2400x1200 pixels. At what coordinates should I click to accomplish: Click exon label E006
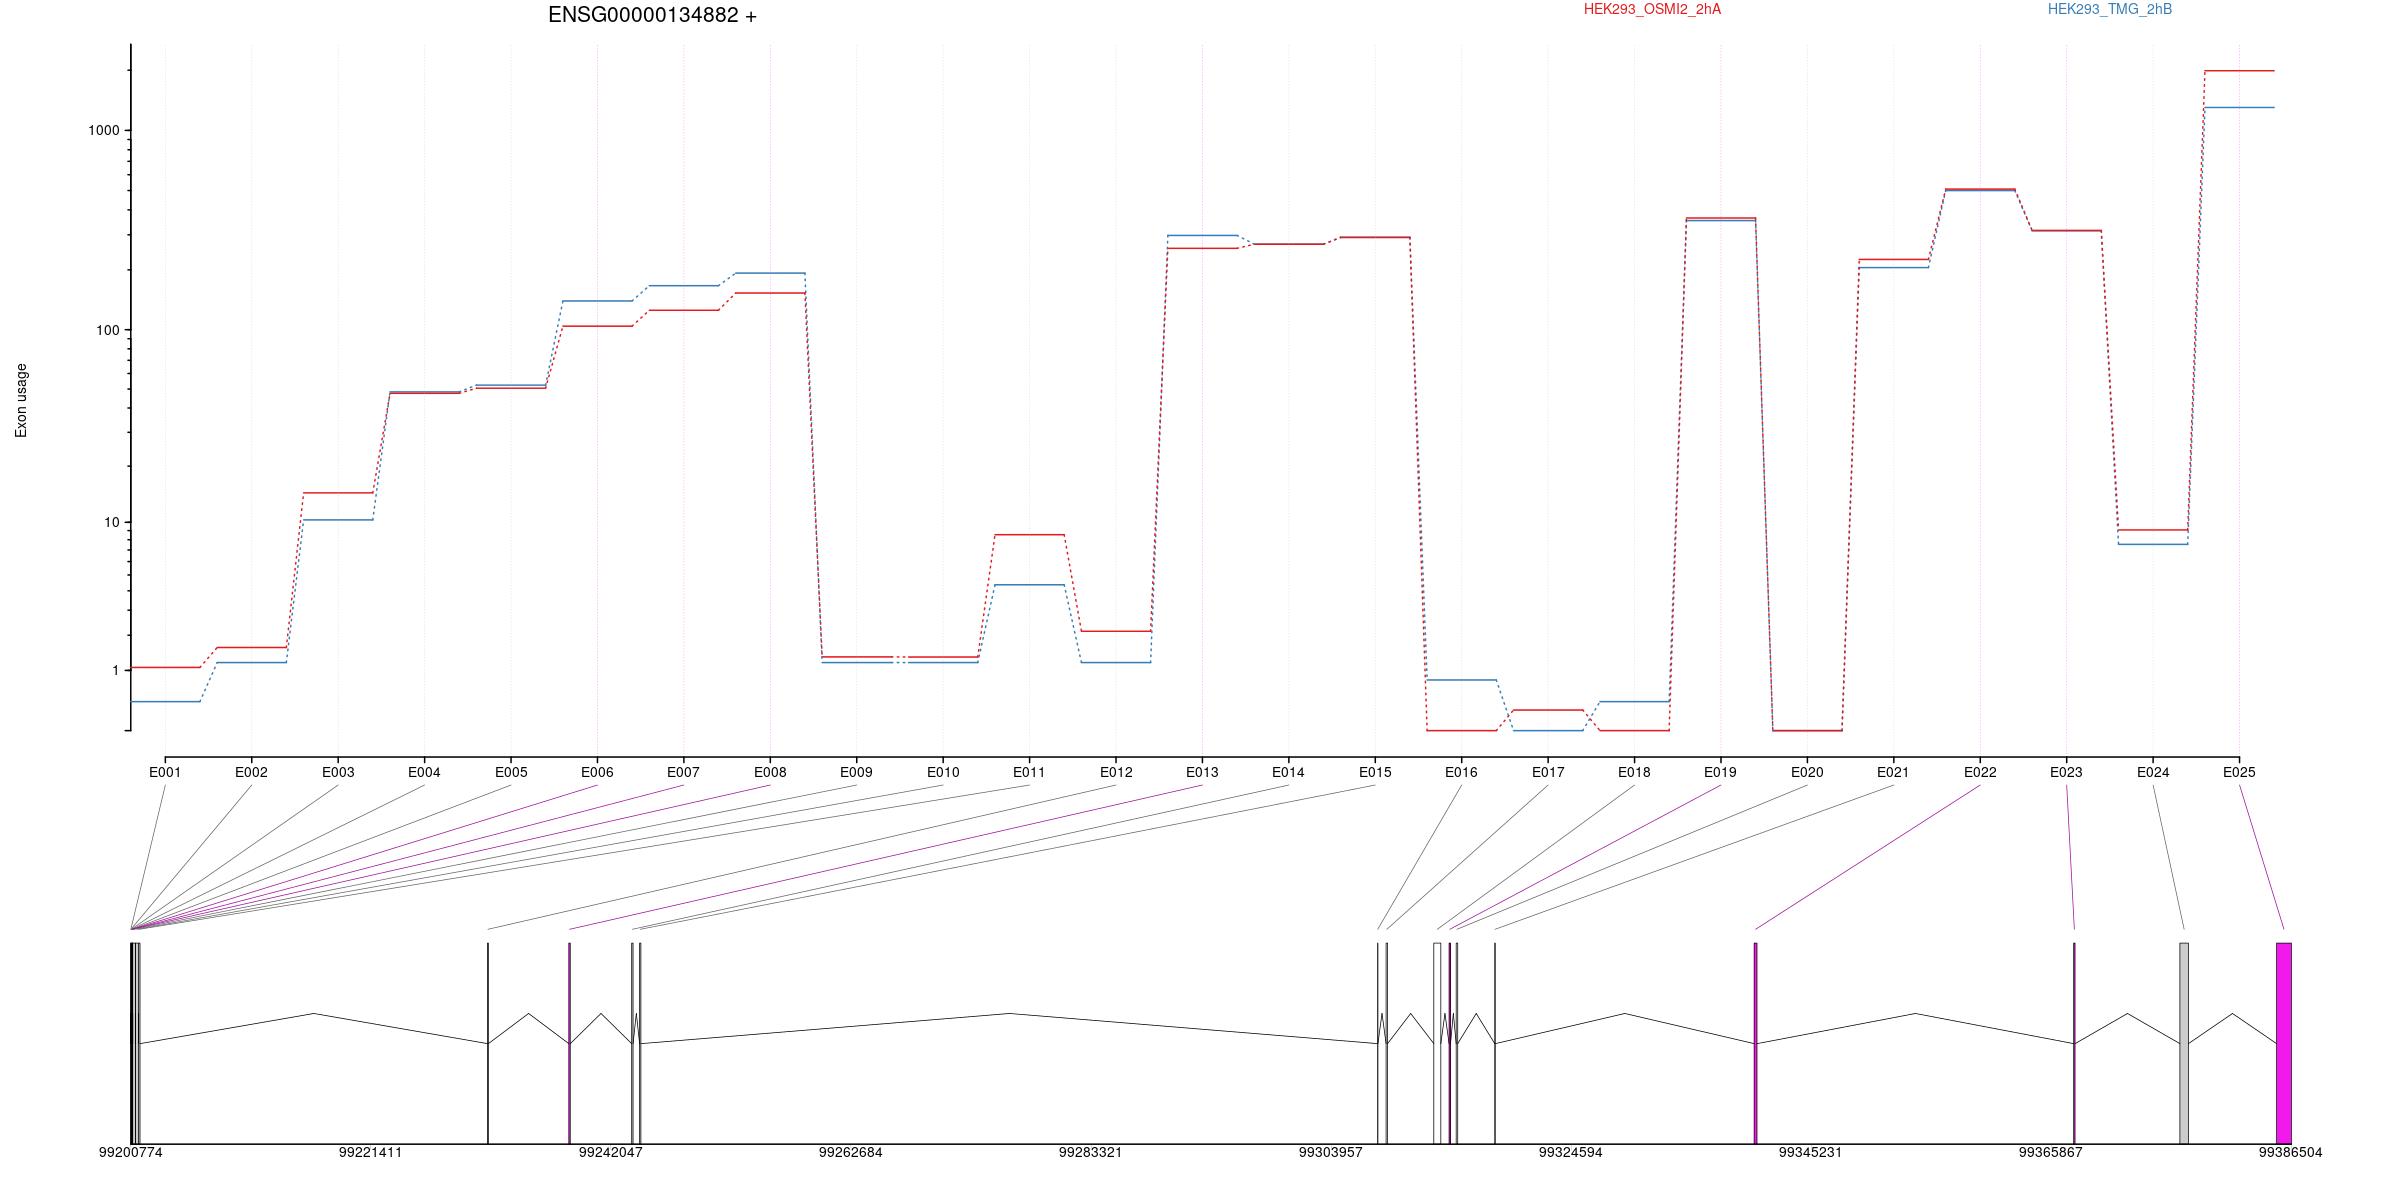(x=597, y=772)
